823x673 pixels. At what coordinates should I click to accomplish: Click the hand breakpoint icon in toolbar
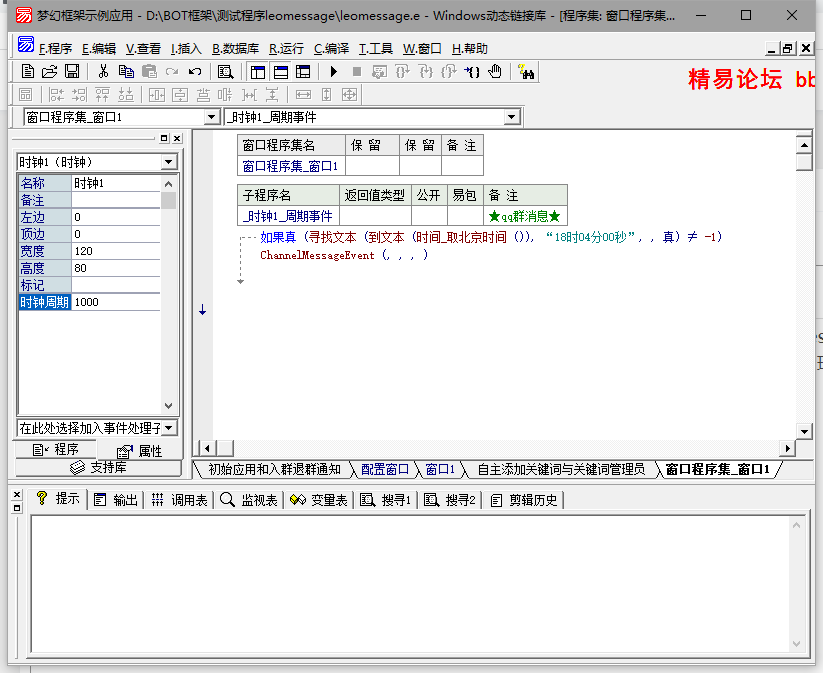496,71
